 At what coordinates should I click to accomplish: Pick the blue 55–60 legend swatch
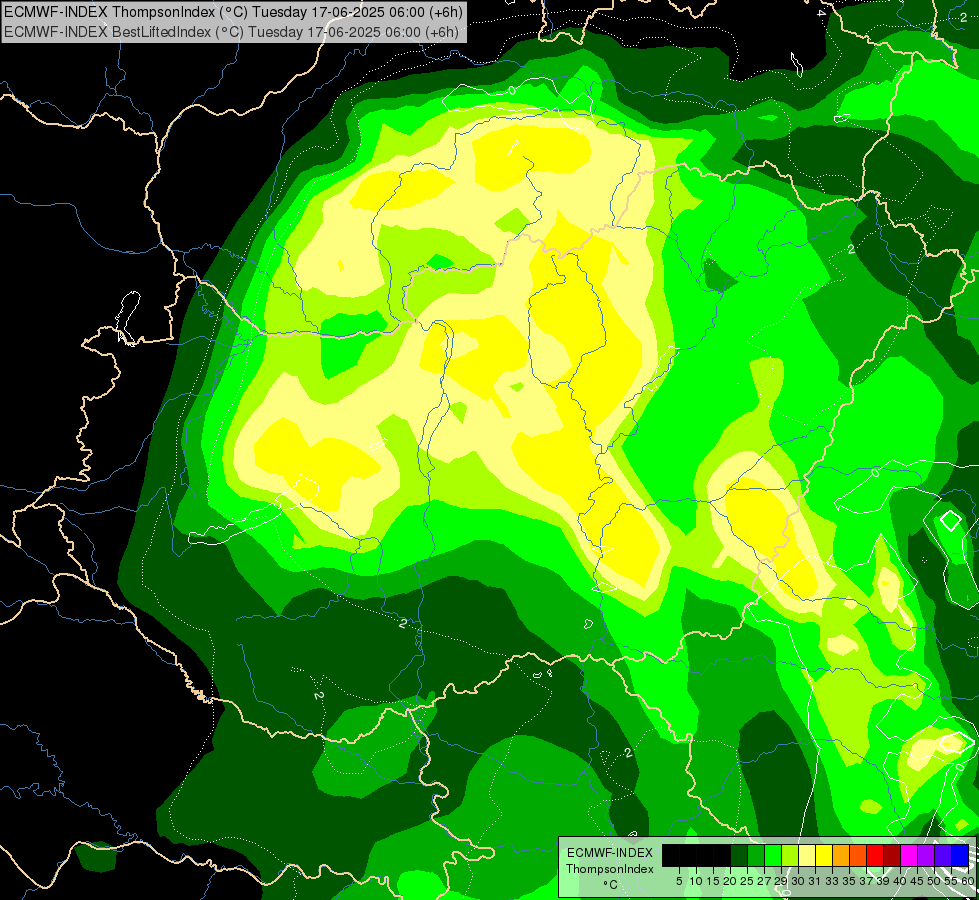[960, 855]
